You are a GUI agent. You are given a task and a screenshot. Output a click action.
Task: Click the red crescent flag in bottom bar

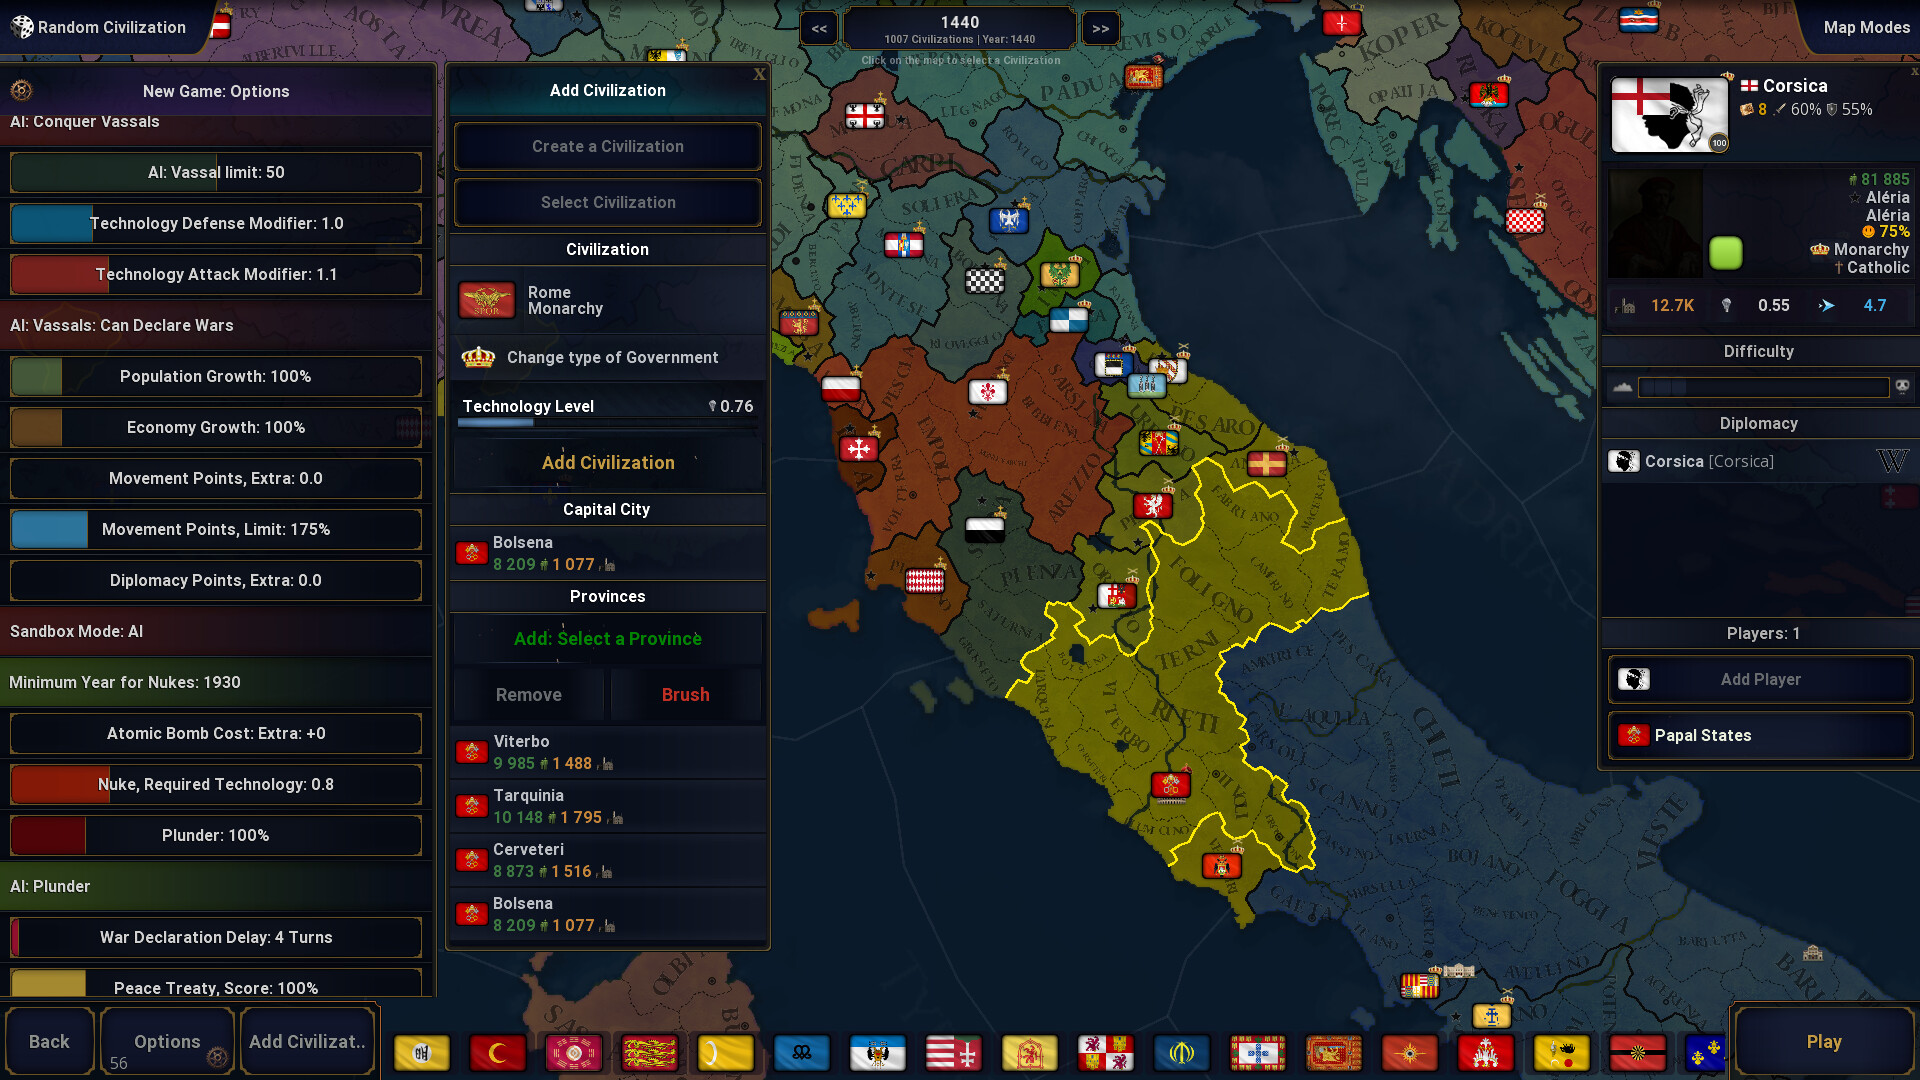click(x=497, y=1052)
